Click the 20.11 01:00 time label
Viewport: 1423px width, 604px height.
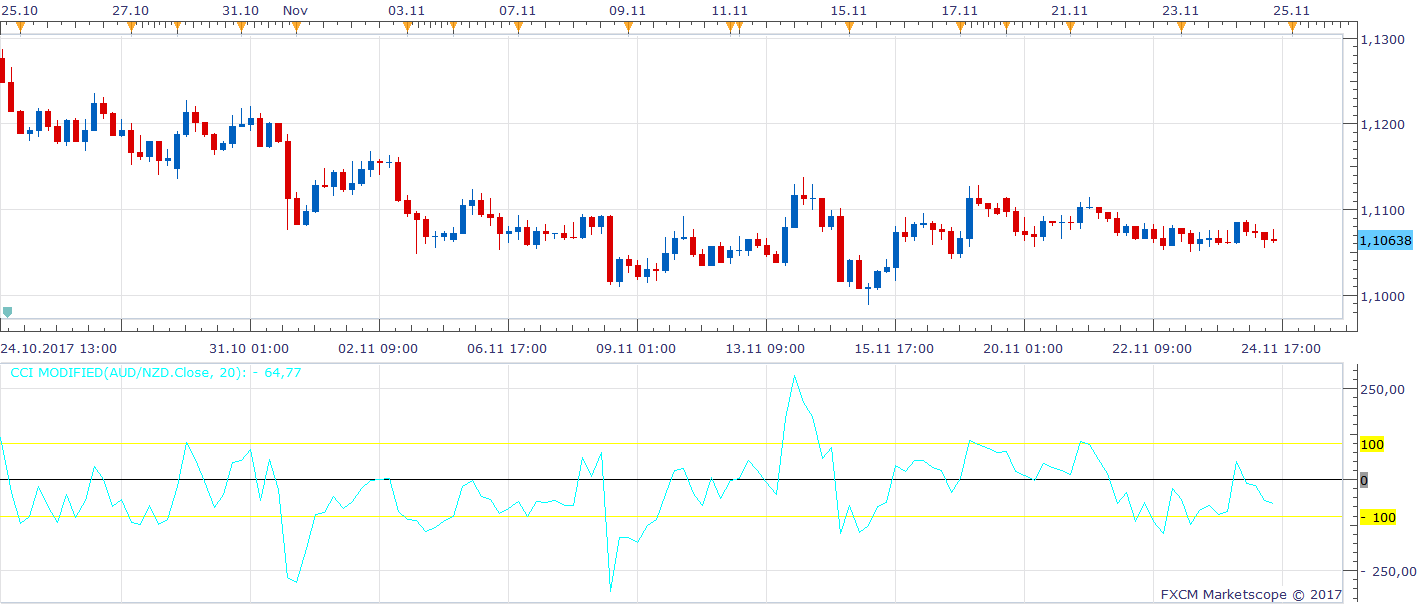coord(1021,348)
